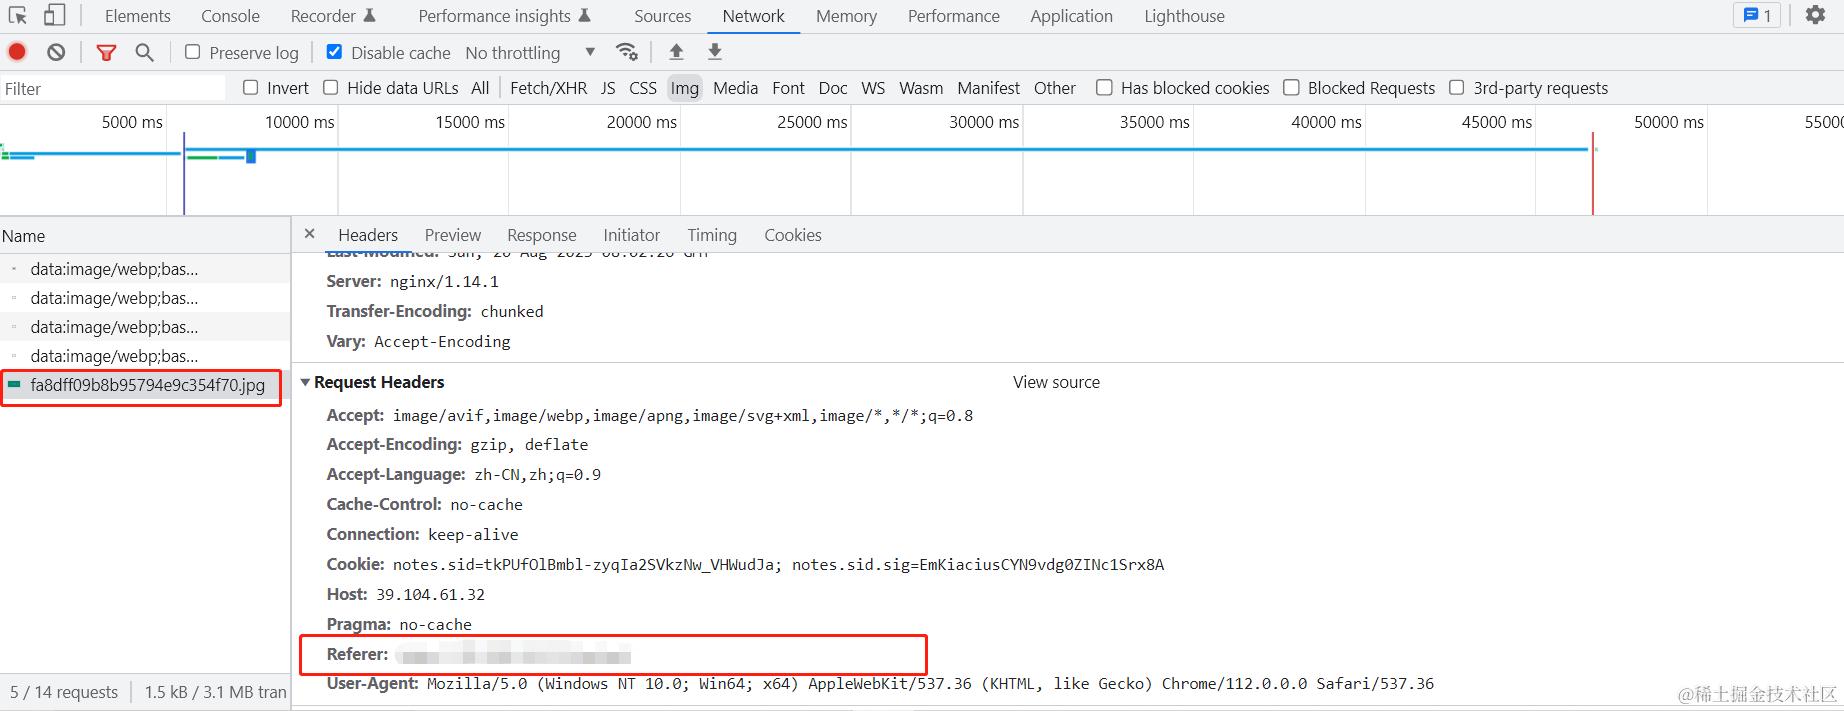This screenshot has width=1844, height=711.
Task: Check the Hide data URLs option
Action: (x=331, y=88)
